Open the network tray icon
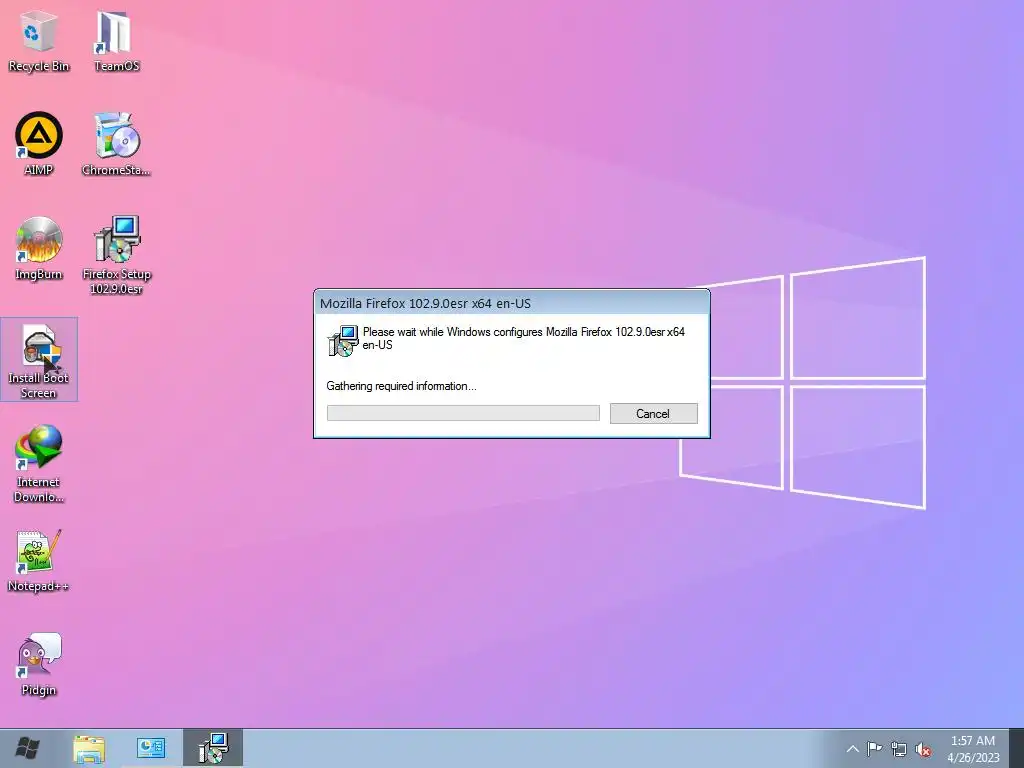The width and height of the screenshot is (1024, 768). coord(899,749)
